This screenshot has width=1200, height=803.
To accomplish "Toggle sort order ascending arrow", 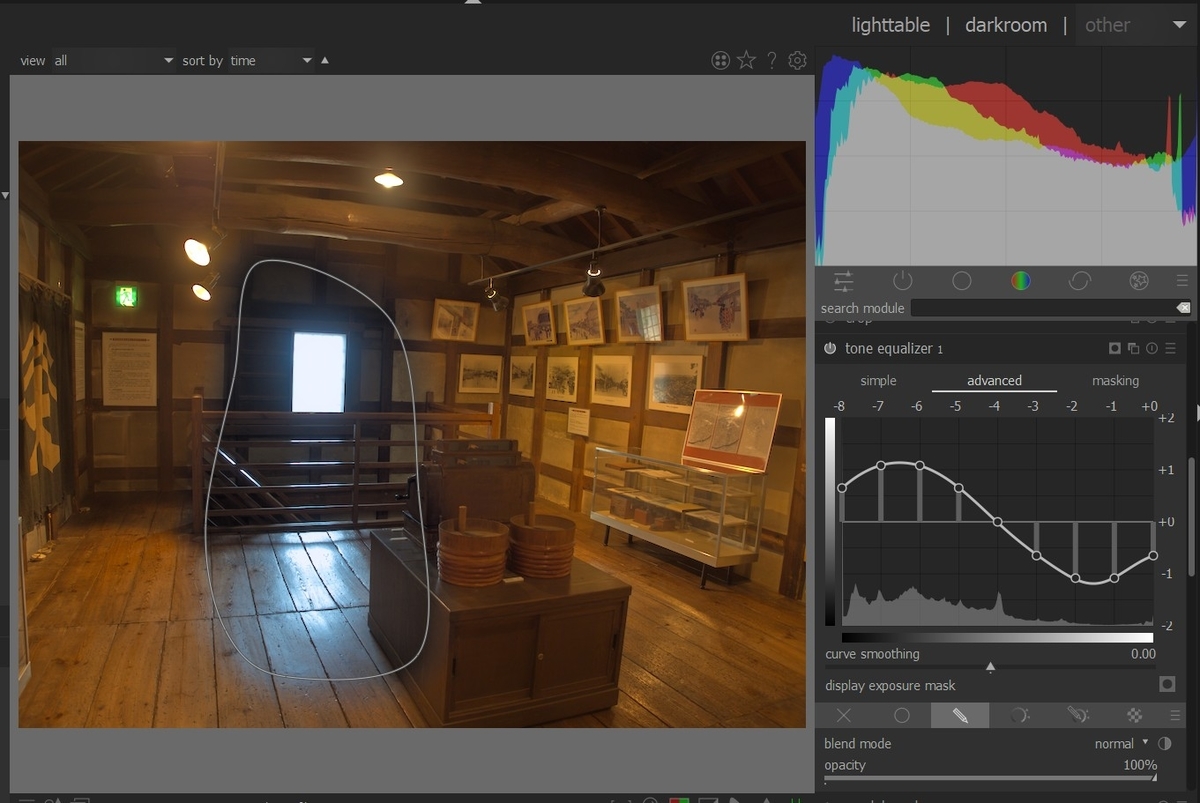I will (324, 60).
